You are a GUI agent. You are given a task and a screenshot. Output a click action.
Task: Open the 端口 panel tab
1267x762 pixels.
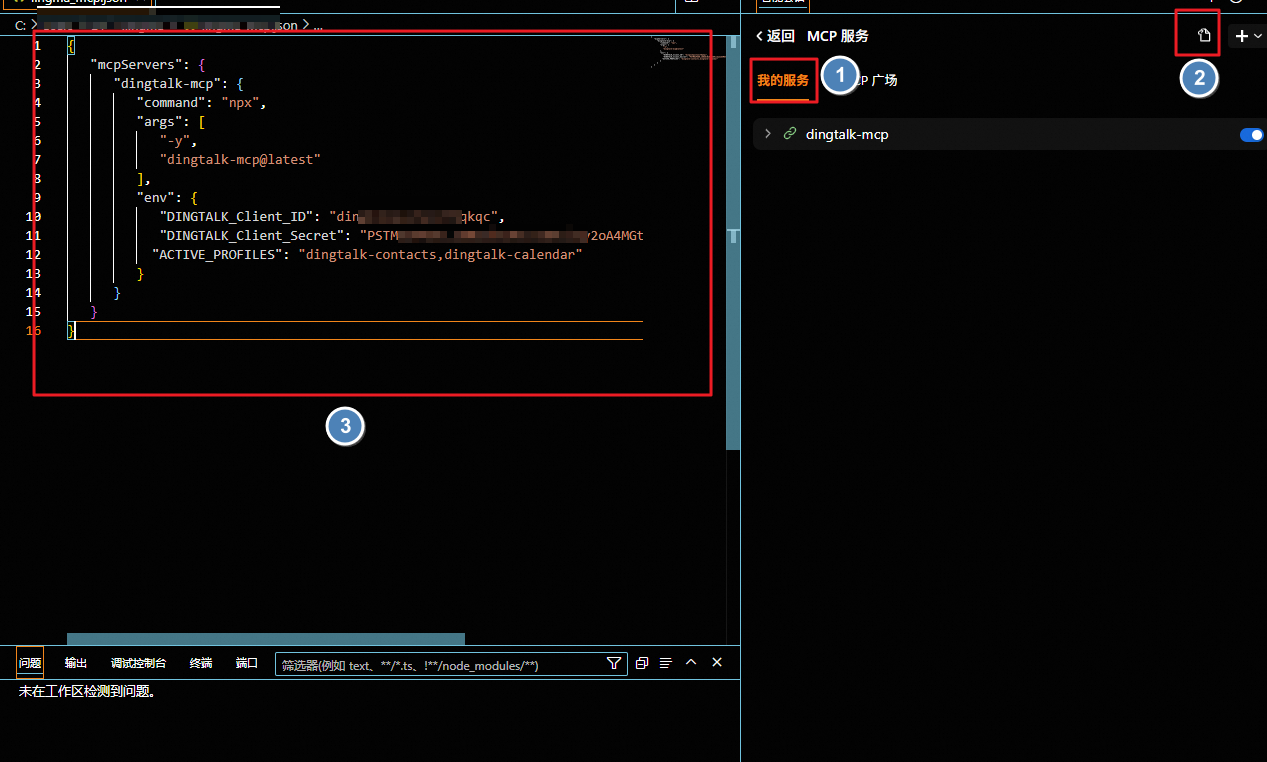(x=247, y=663)
